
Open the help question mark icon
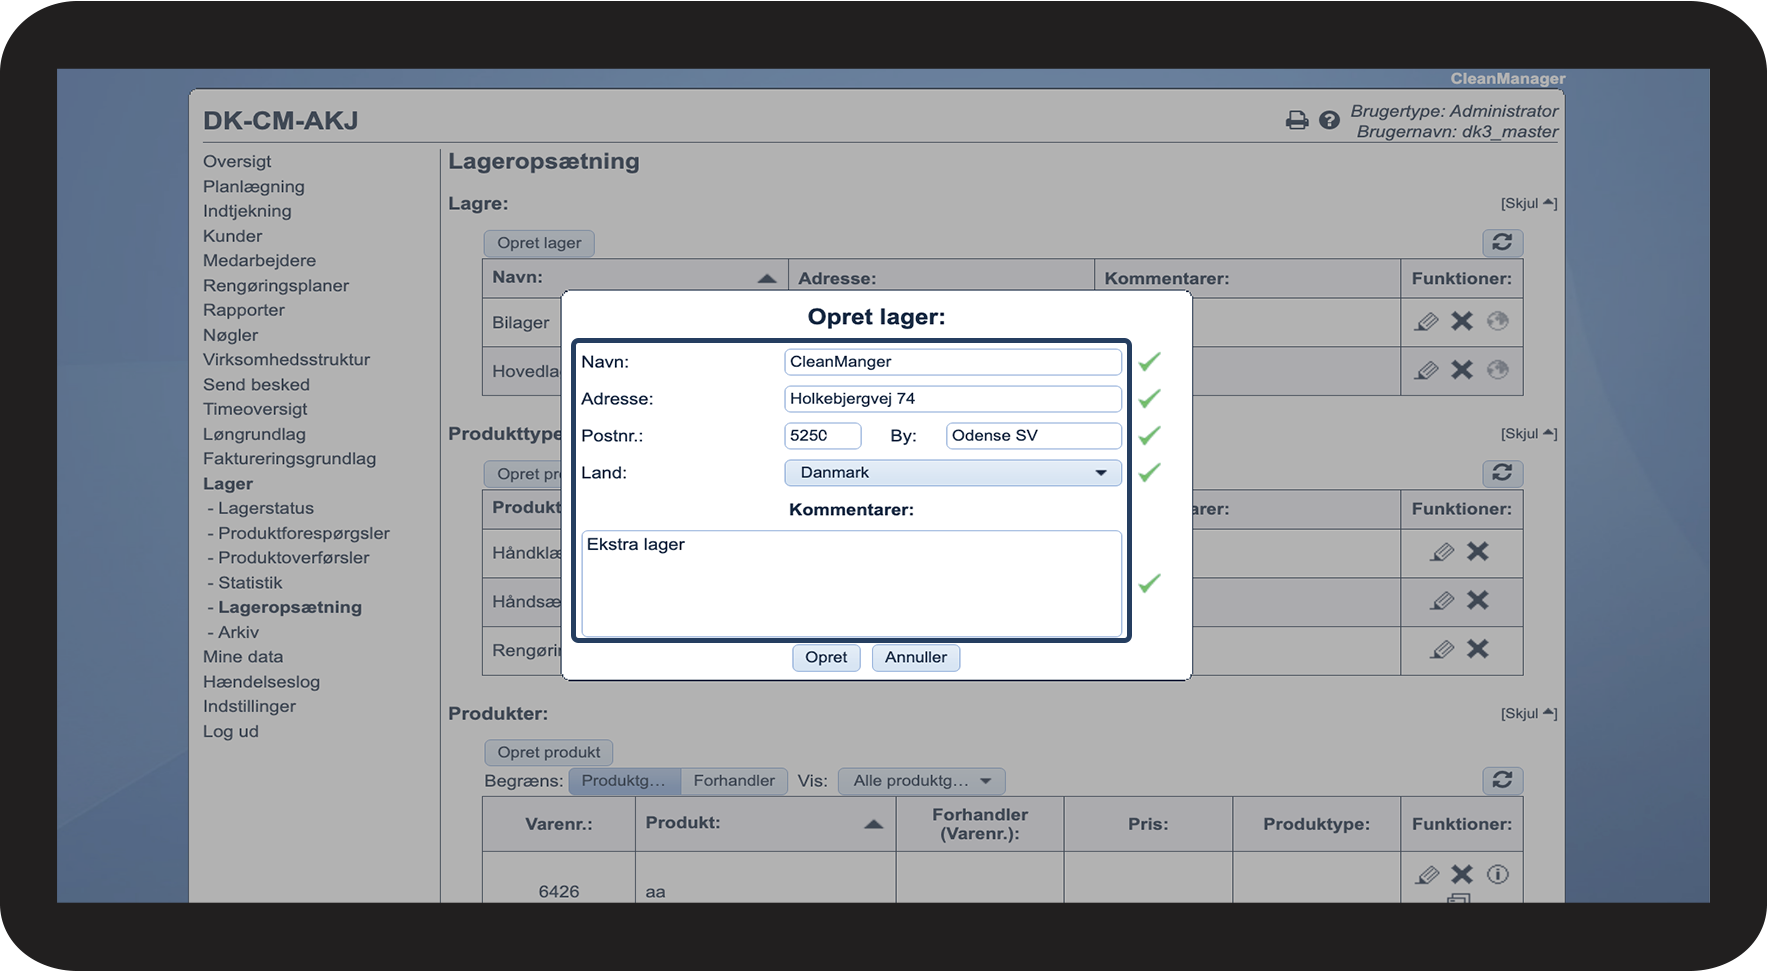(1329, 120)
